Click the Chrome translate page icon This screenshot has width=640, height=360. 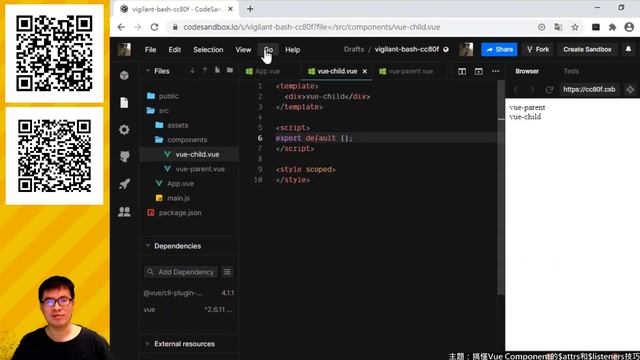click(x=558, y=27)
